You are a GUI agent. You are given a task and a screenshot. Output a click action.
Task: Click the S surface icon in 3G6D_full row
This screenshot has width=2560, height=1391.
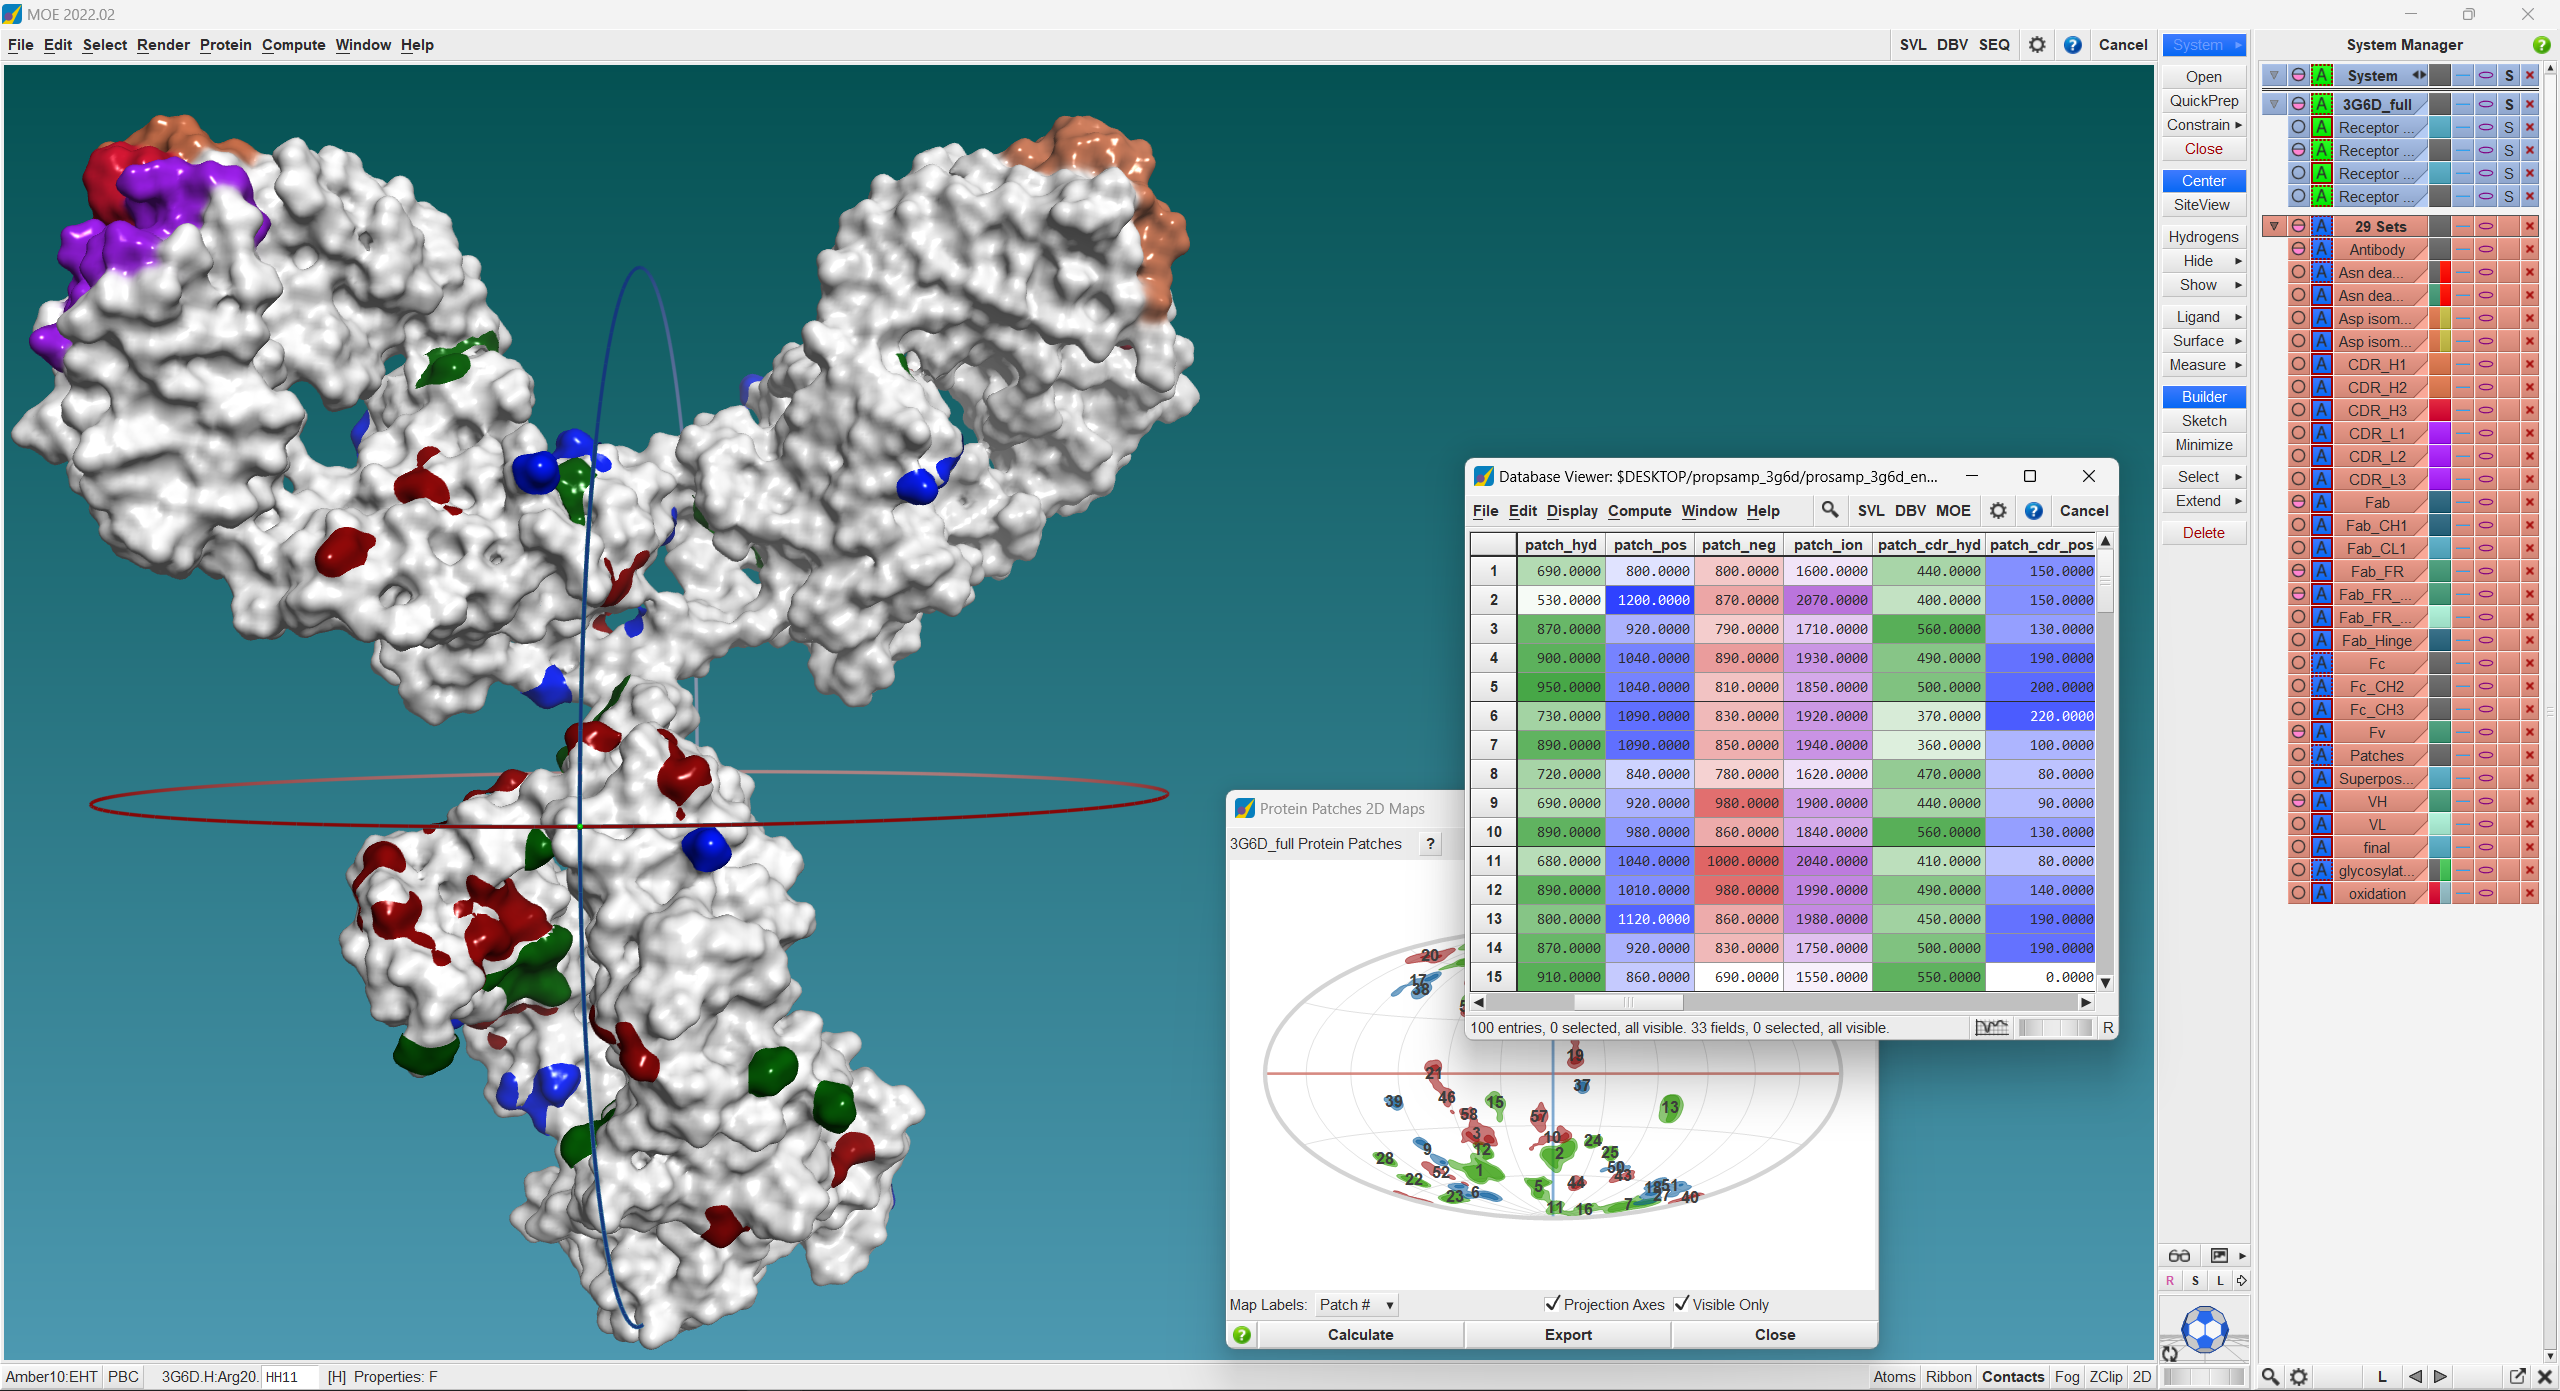2509,104
